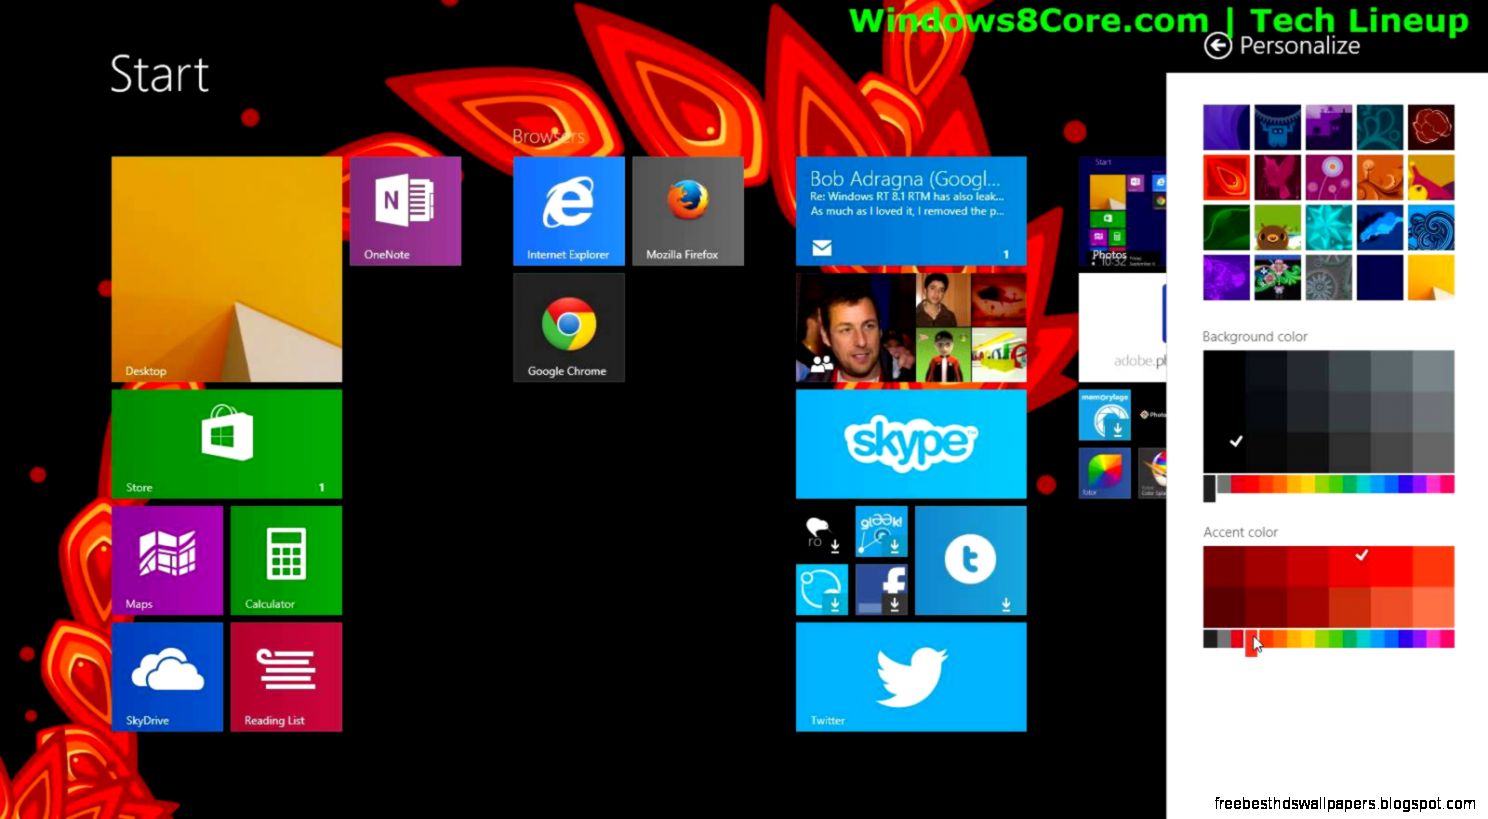Launch the Skype tile
Viewport: 1488px width, 819px height.
[911, 444]
